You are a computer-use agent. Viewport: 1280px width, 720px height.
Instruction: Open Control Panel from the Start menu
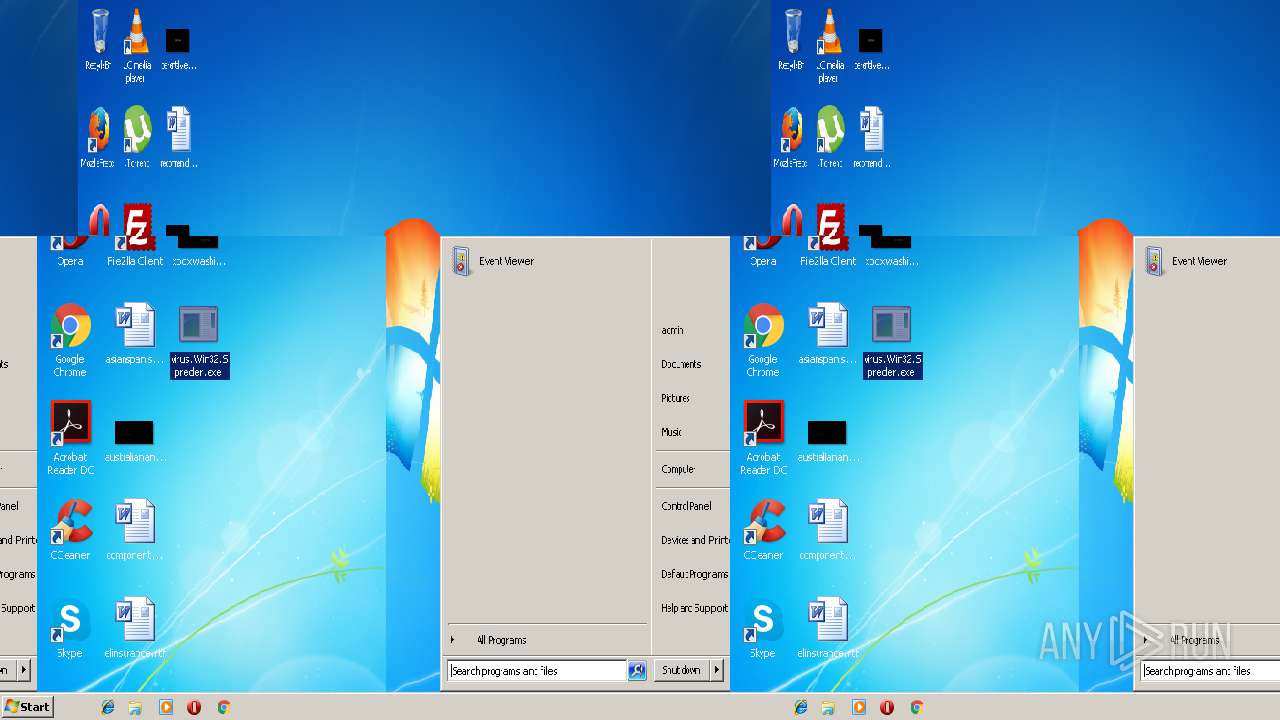pyautogui.click(x=686, y=506)
